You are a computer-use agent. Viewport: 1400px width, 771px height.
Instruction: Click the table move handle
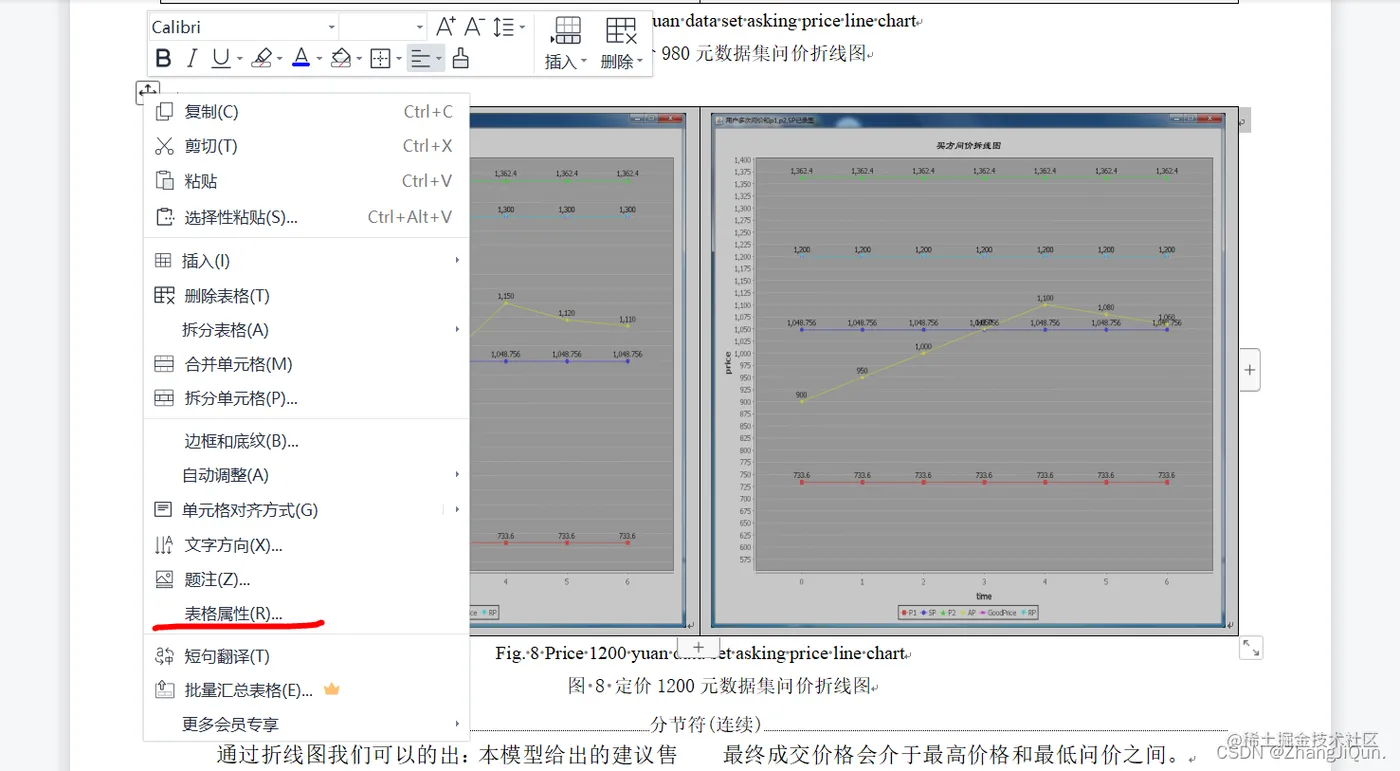point(147,92)
